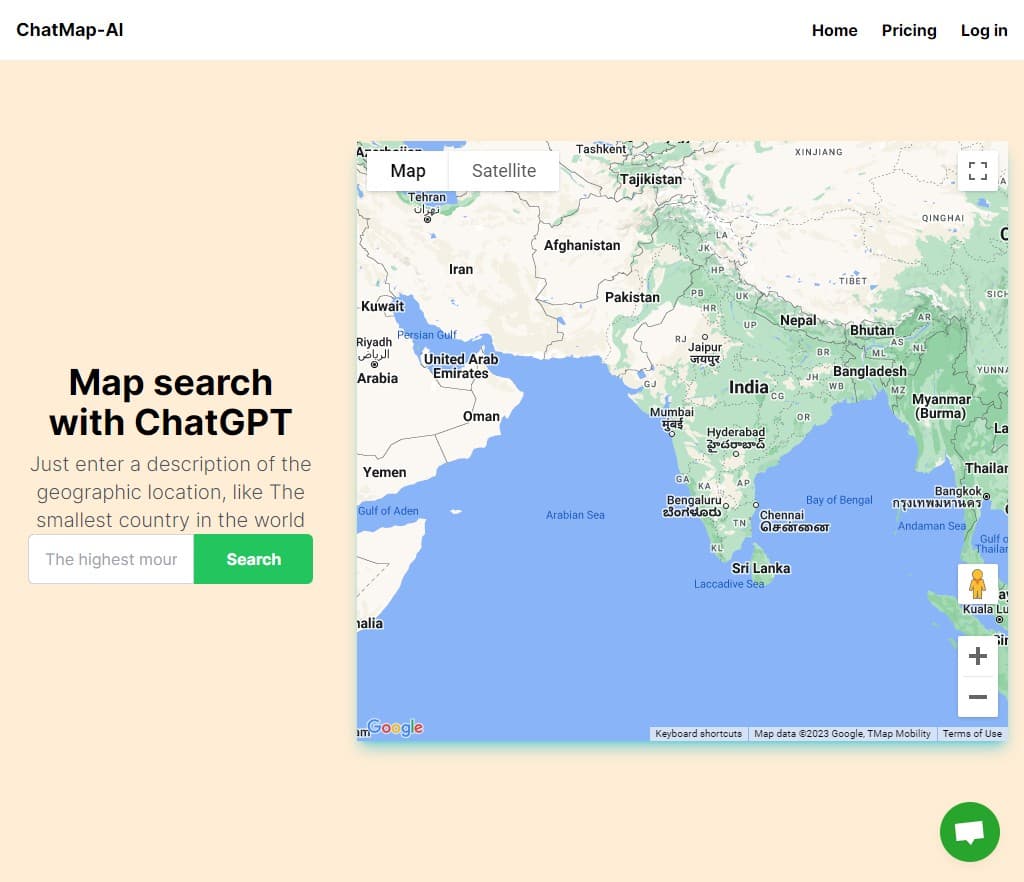Click the Sri Lanka map label
1024x882 pixels.
point(761,568)
